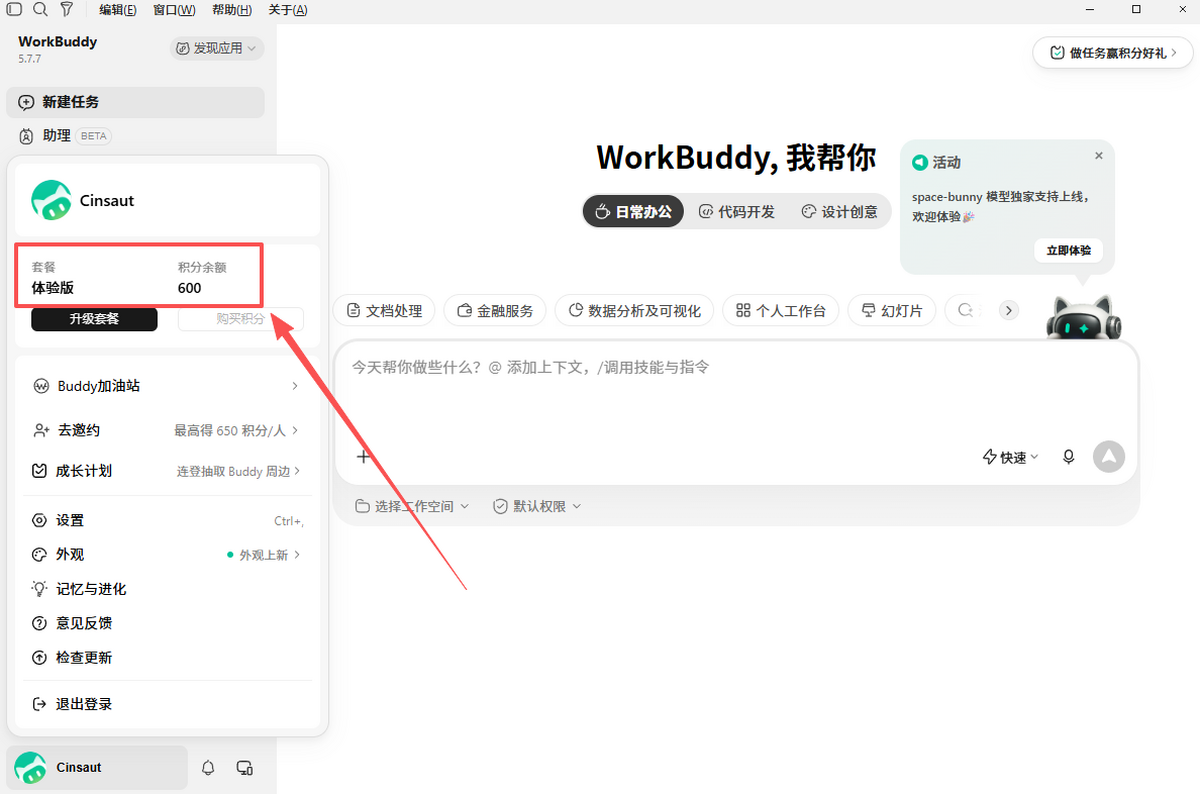Viewport: 1200px width, 794px height.
Task: Open the 窗口(W) menu
Action: tap(175, 10)
